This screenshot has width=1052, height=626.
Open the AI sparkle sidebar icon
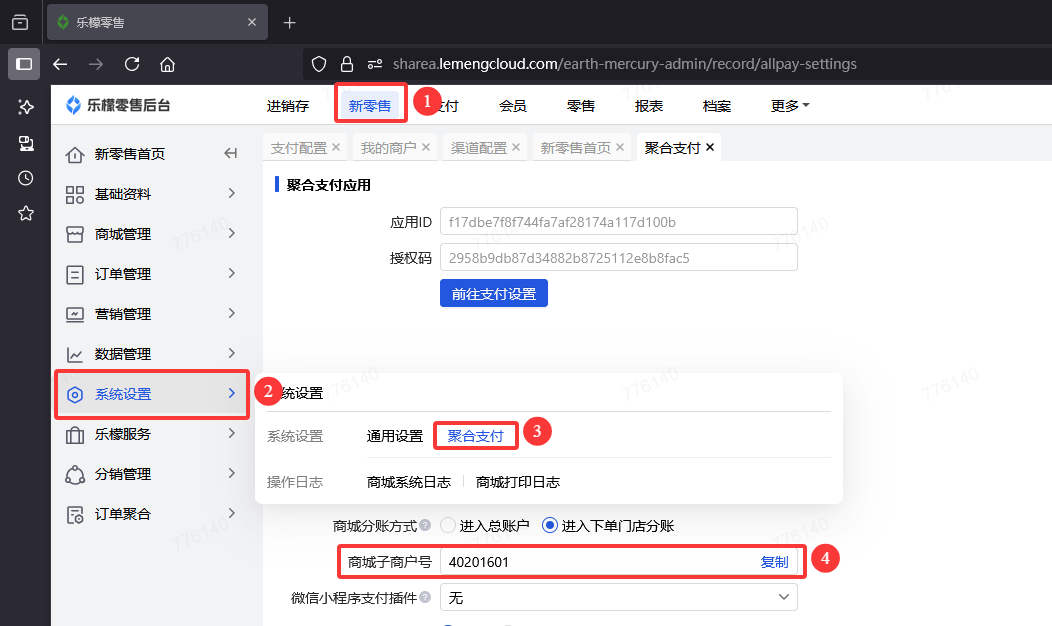point(25,107)
